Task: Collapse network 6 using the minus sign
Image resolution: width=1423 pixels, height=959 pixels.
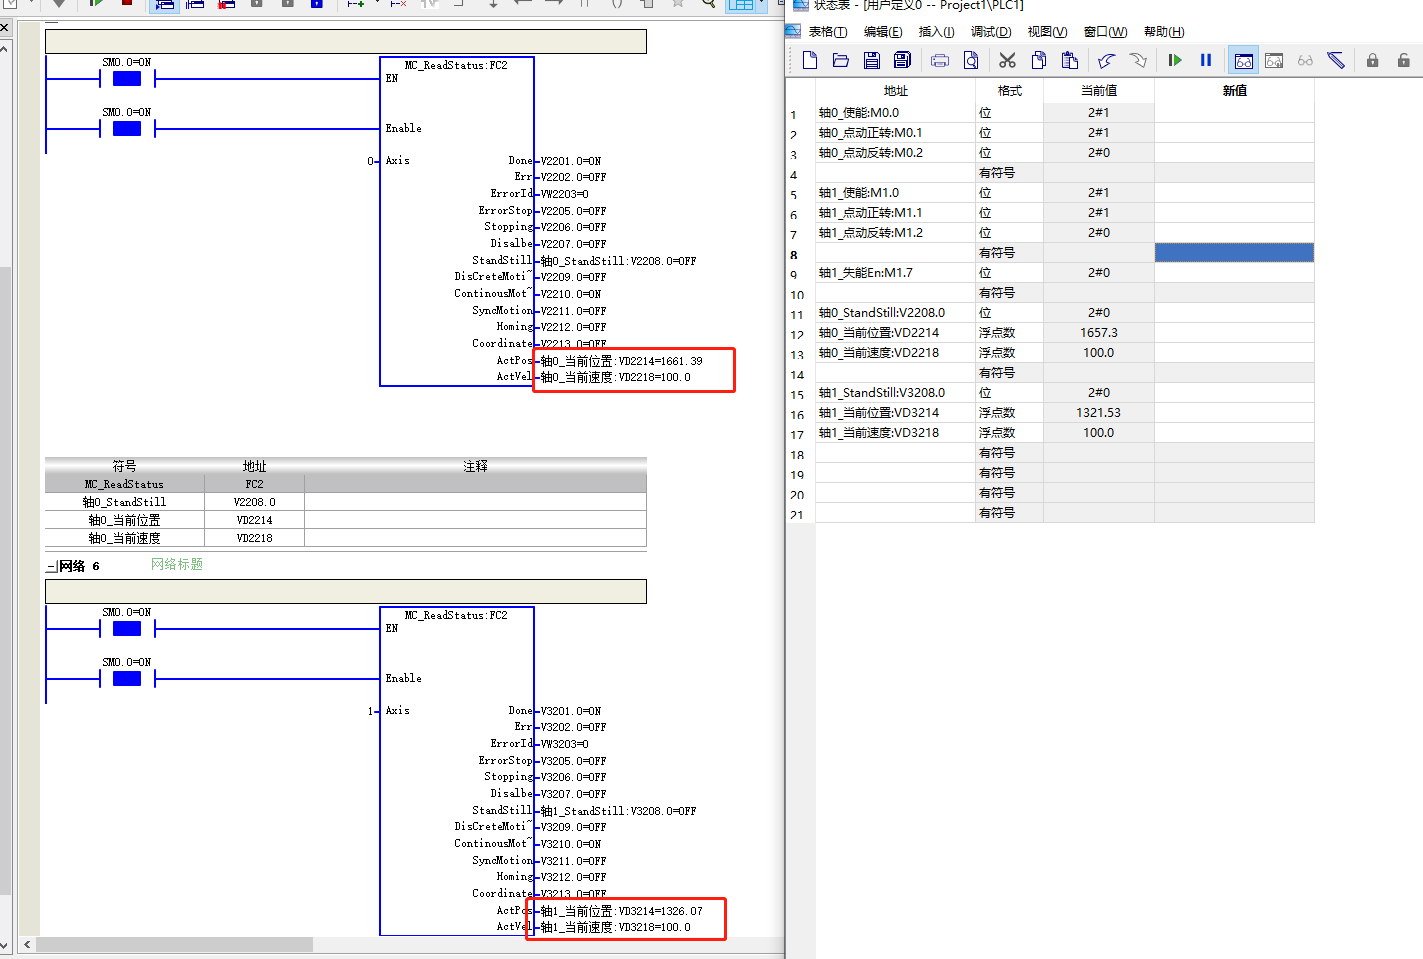Action: (50, 567)
